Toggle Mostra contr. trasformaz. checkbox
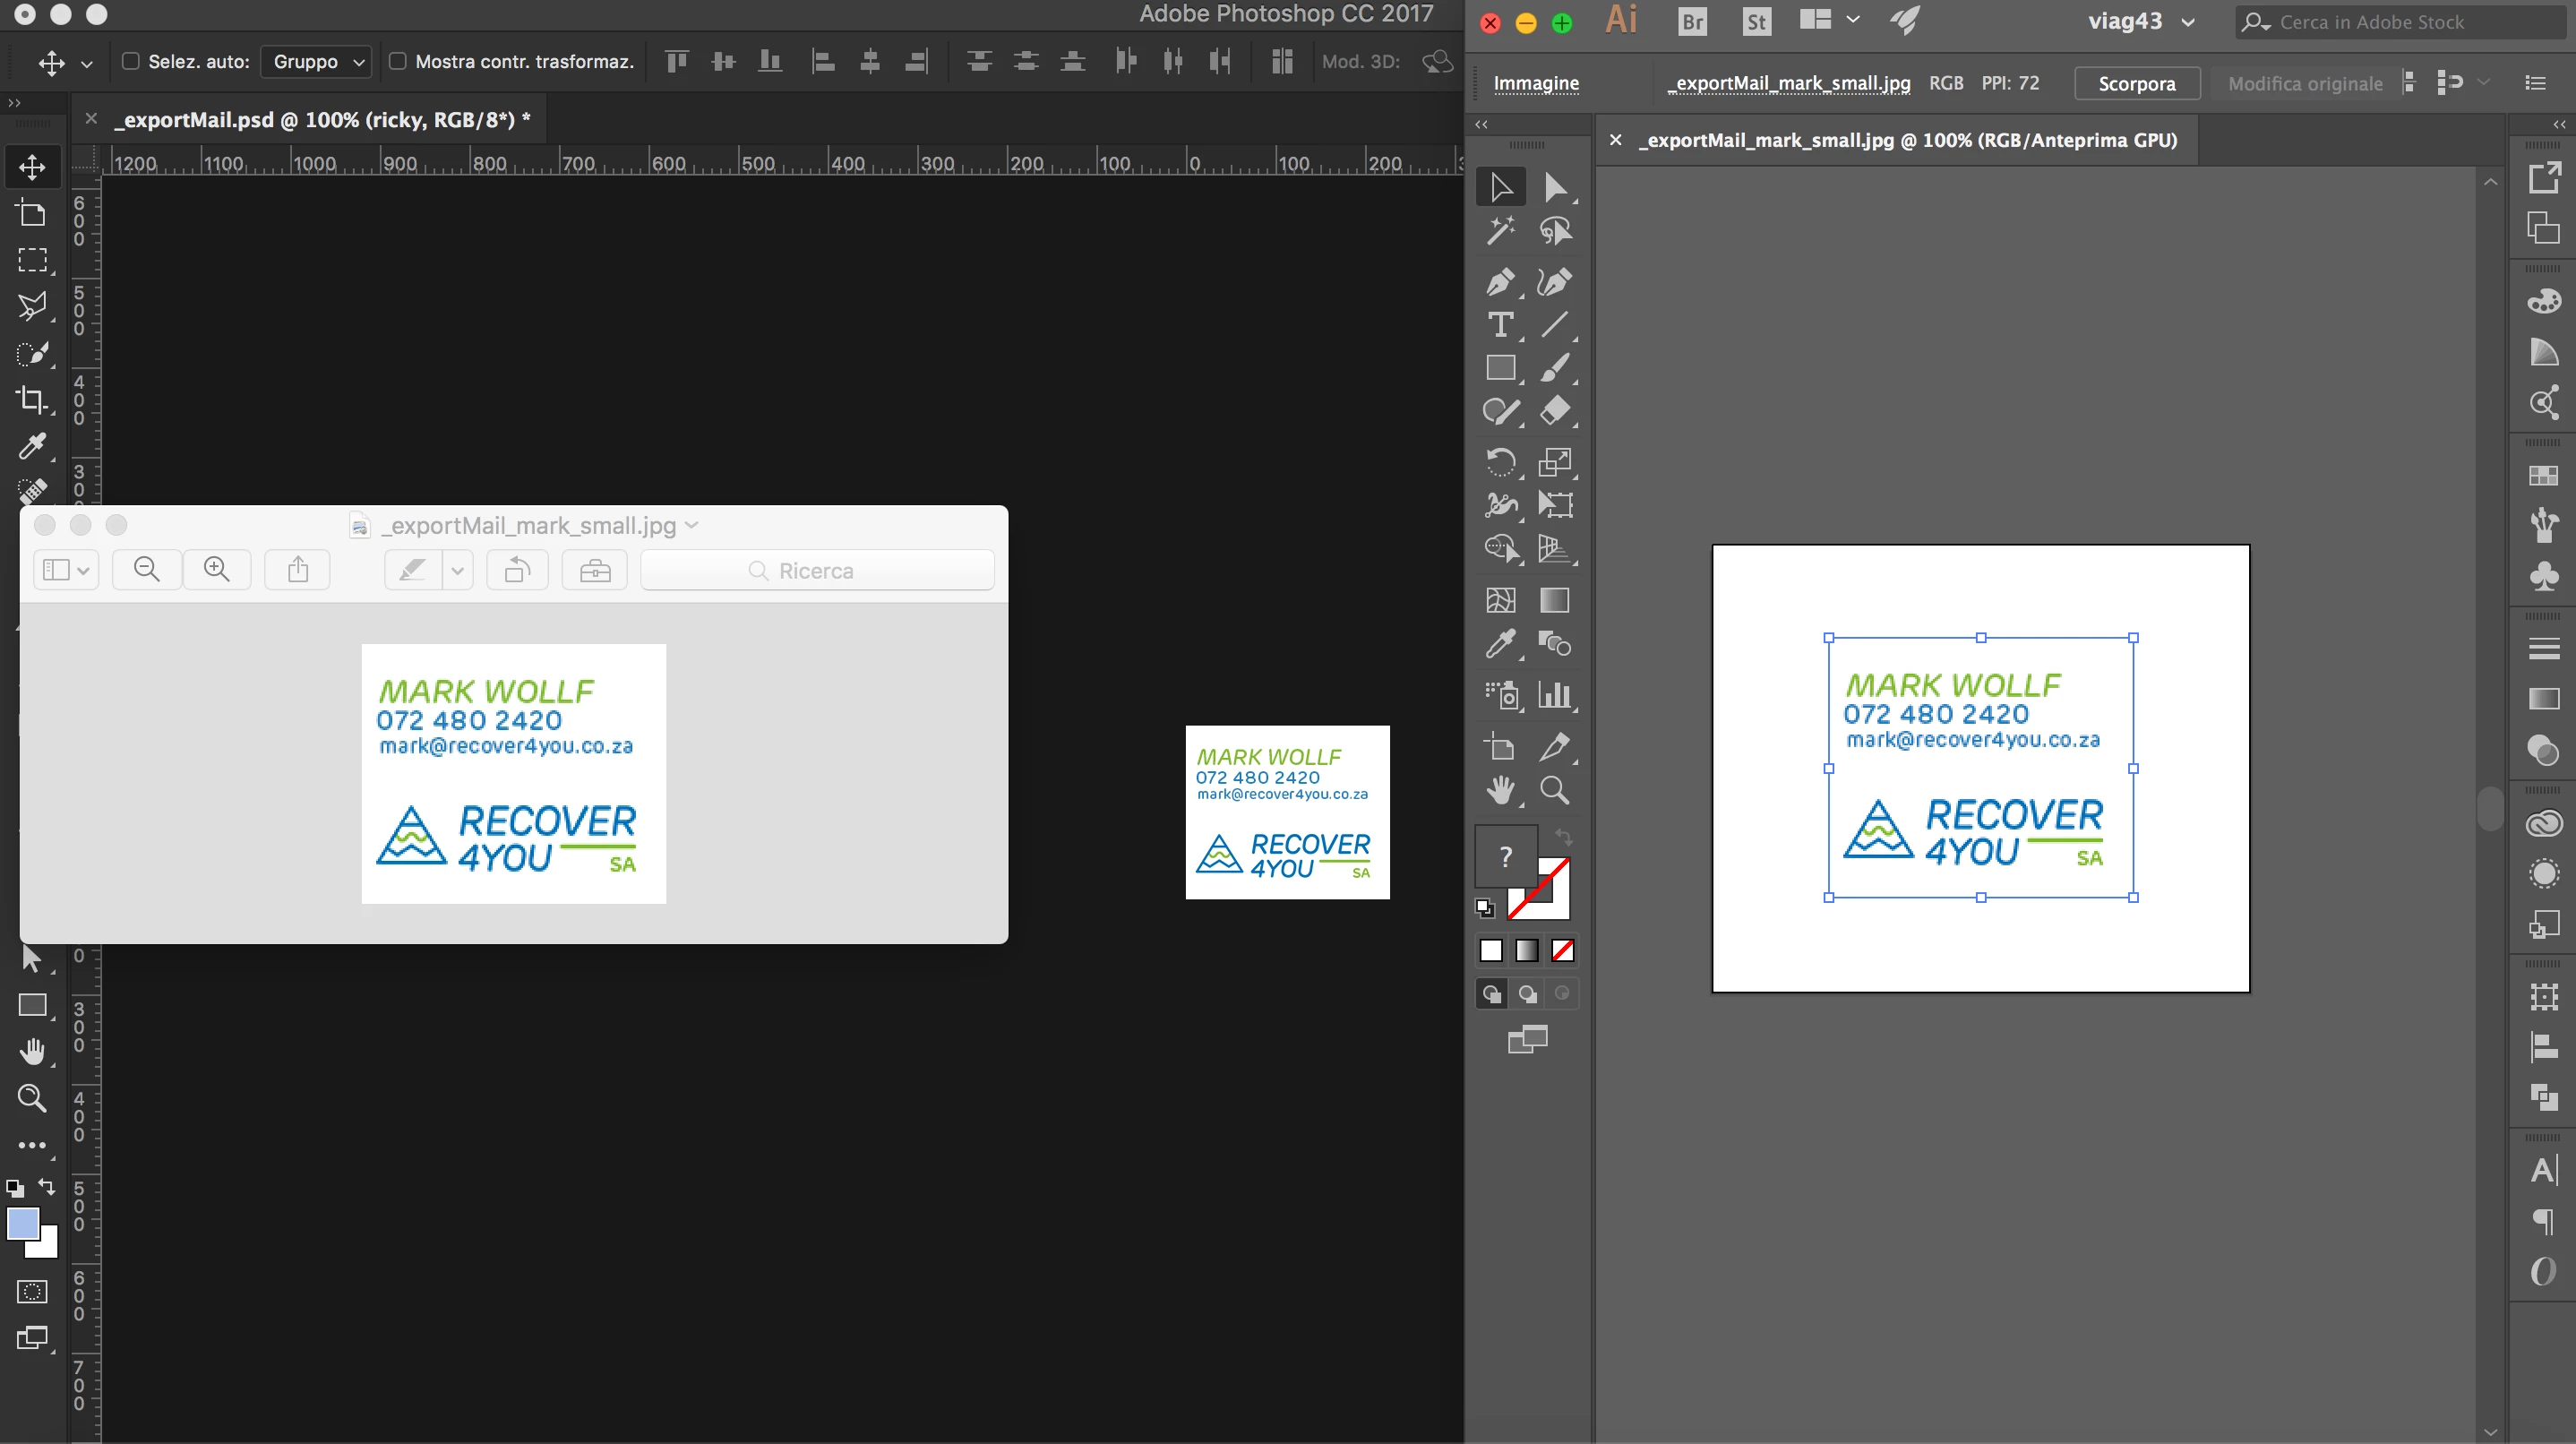The height and width of the screenshot is (1444, 2576). [x=397, y=61]
